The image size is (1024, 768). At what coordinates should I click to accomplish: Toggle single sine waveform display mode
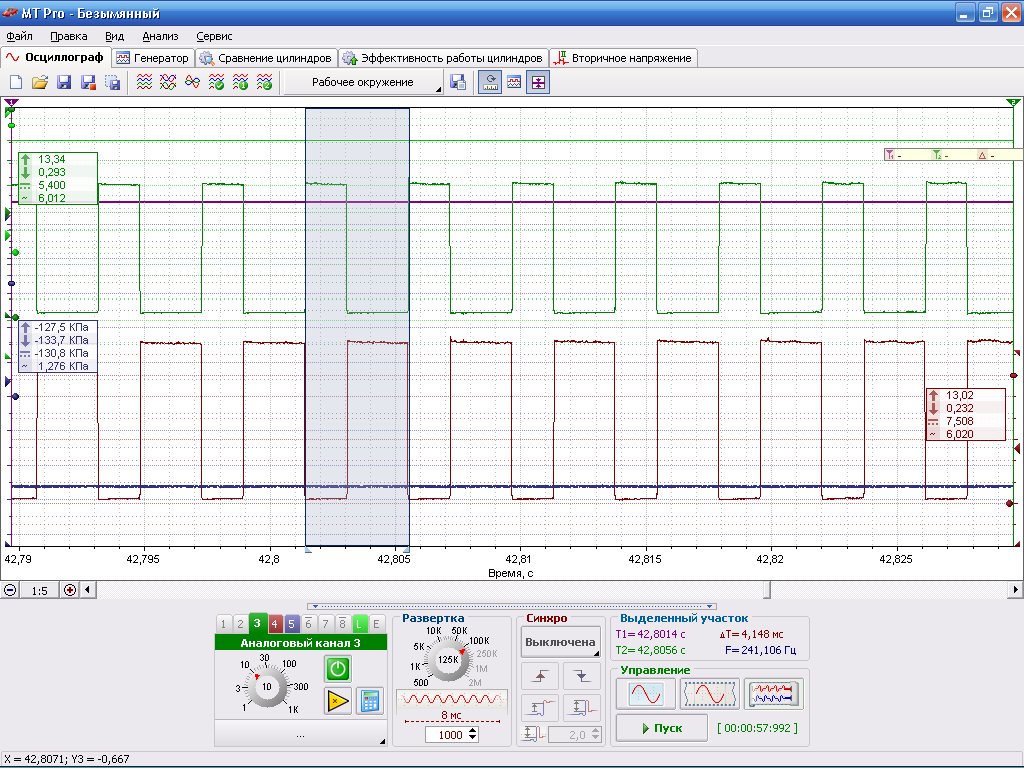click(x=646, y=694)
